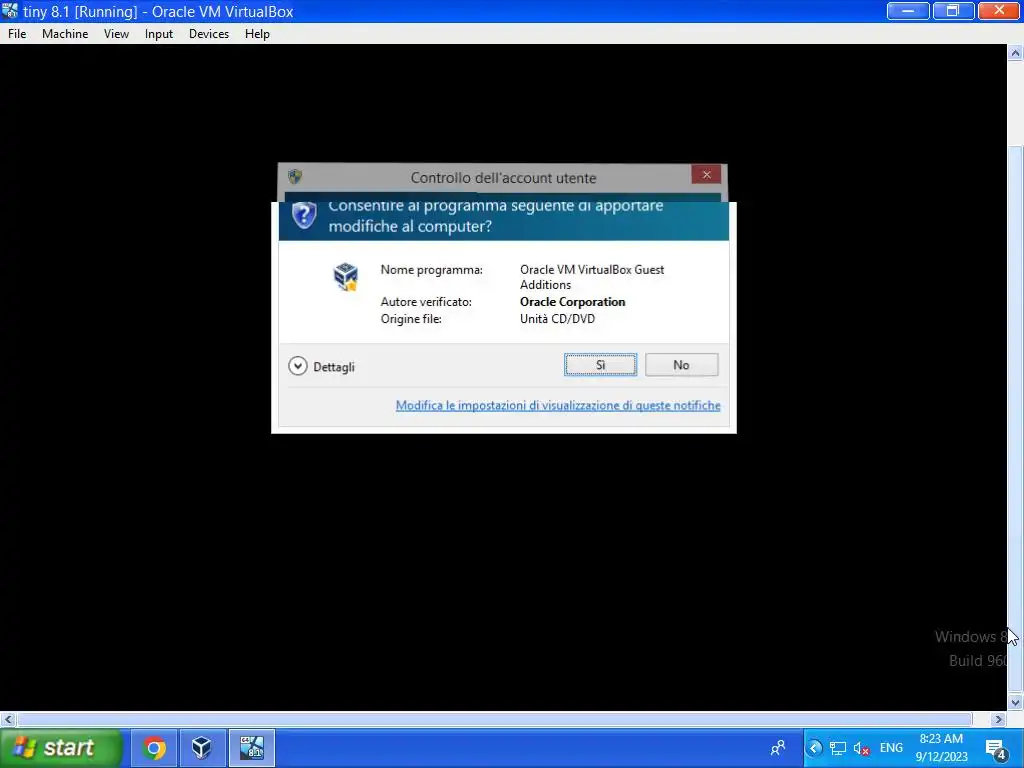This screenshot has height=768, width=1024.
Task: Click the text Unità CD/DVD
Action: pyautogui.click(x=557, y=319)
